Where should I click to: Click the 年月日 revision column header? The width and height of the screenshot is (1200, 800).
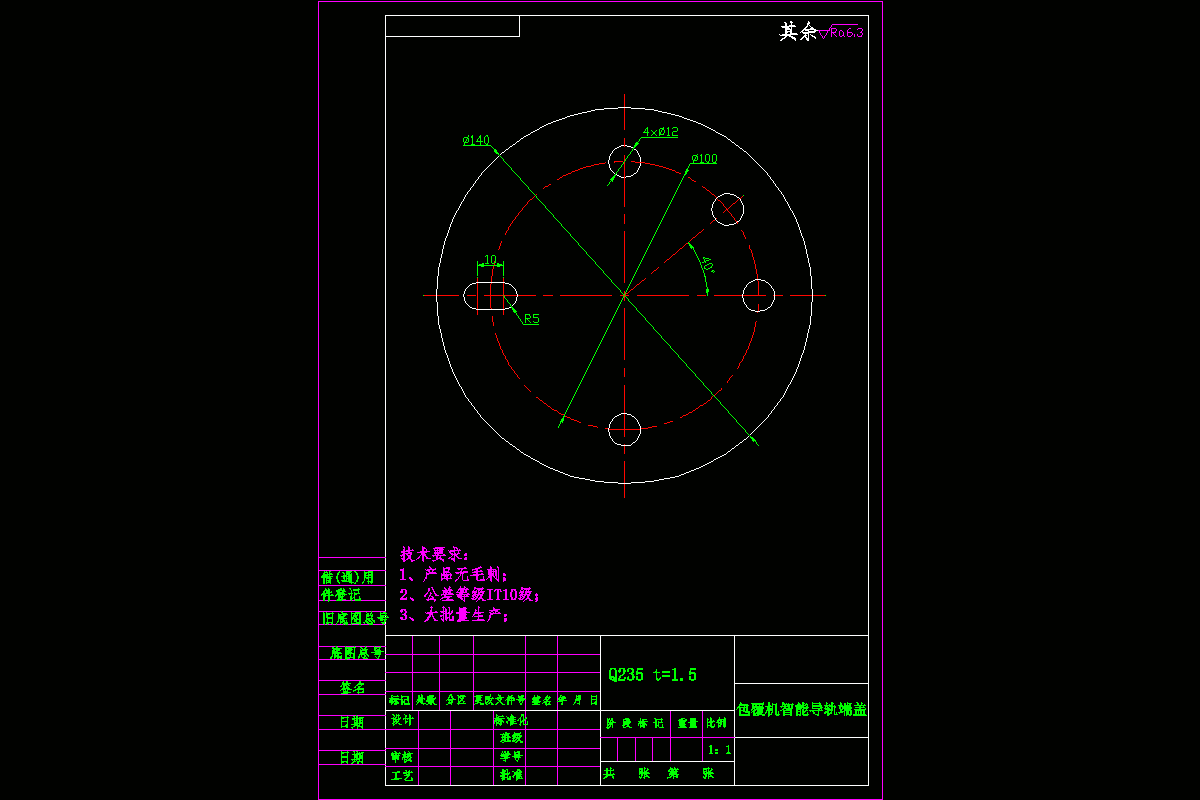pos(578,701)
